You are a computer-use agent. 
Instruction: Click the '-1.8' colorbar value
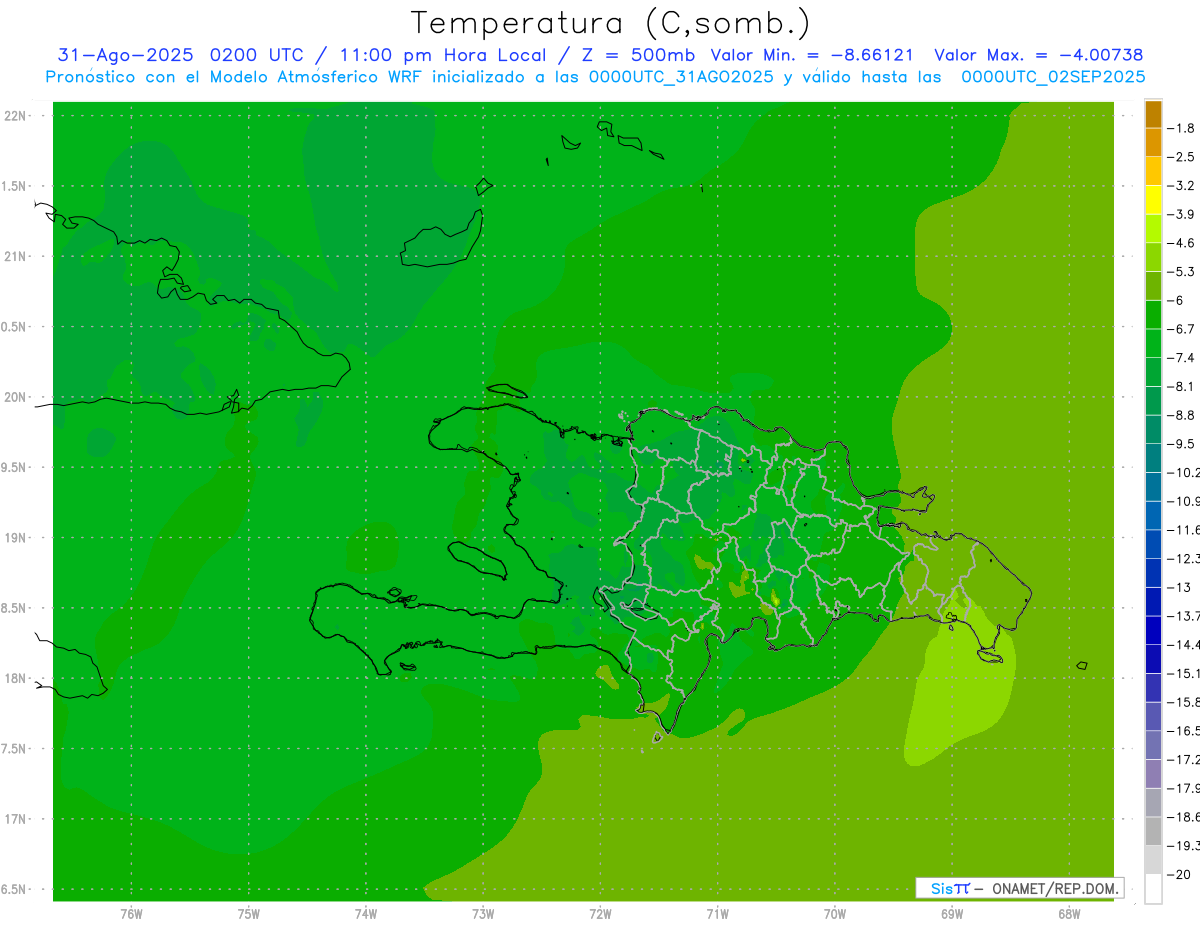[1181, 128]
